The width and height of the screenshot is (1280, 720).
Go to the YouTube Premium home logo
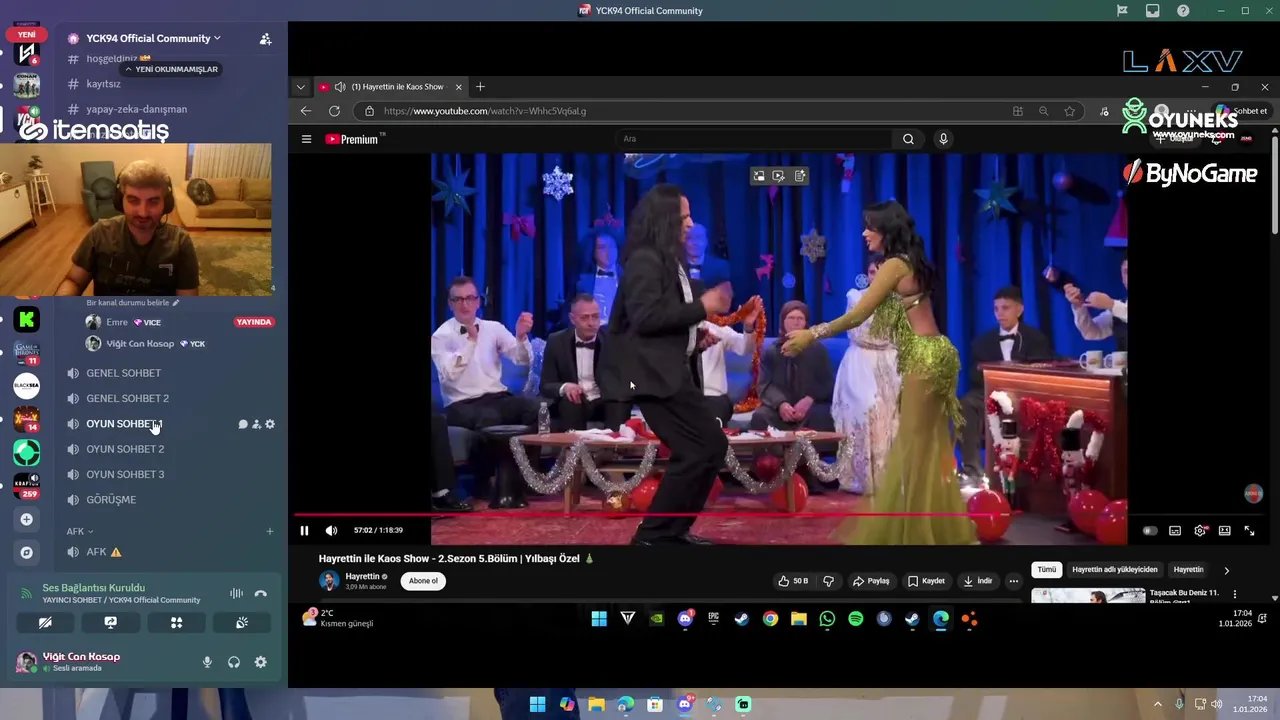pos(353,139)
